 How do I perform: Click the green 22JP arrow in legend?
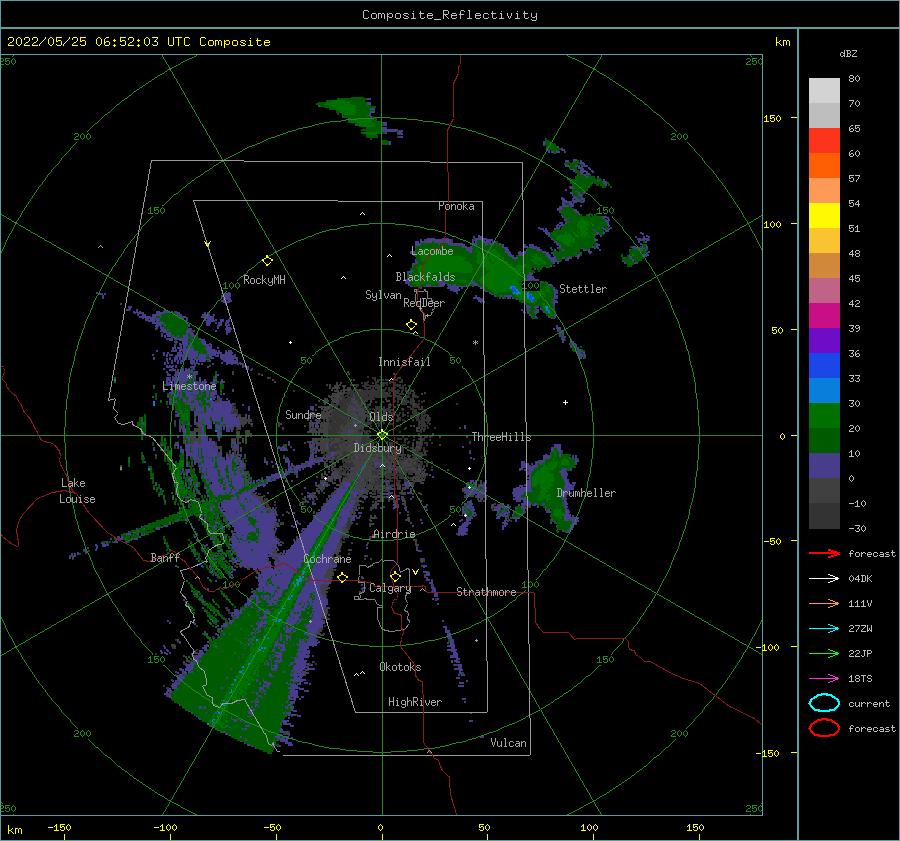click(x=824, y=653)
